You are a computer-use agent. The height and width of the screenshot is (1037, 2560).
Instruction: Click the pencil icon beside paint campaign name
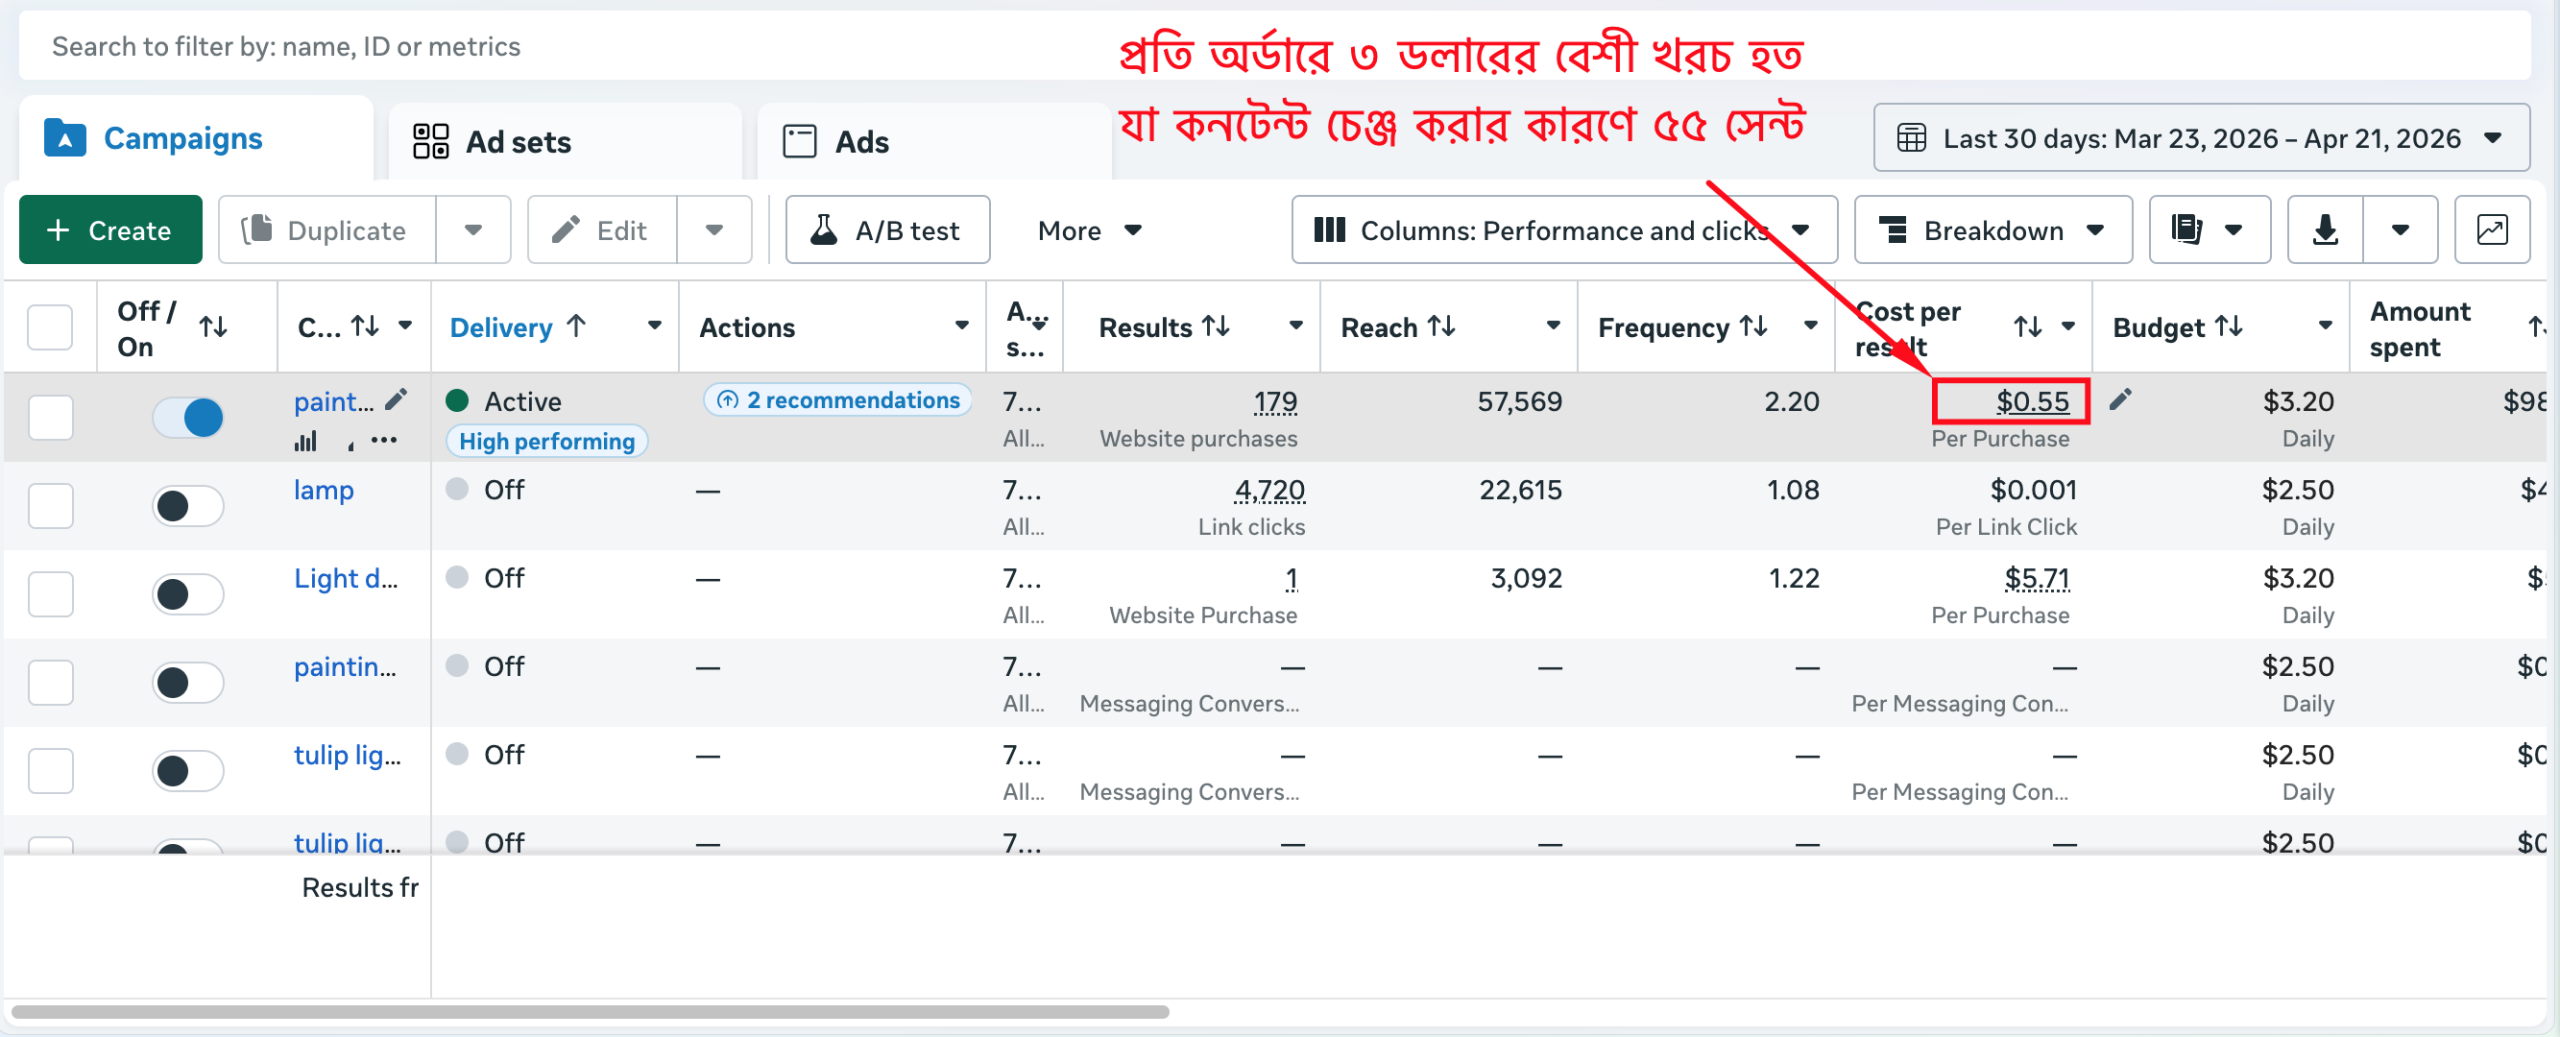tap(396, 400)
